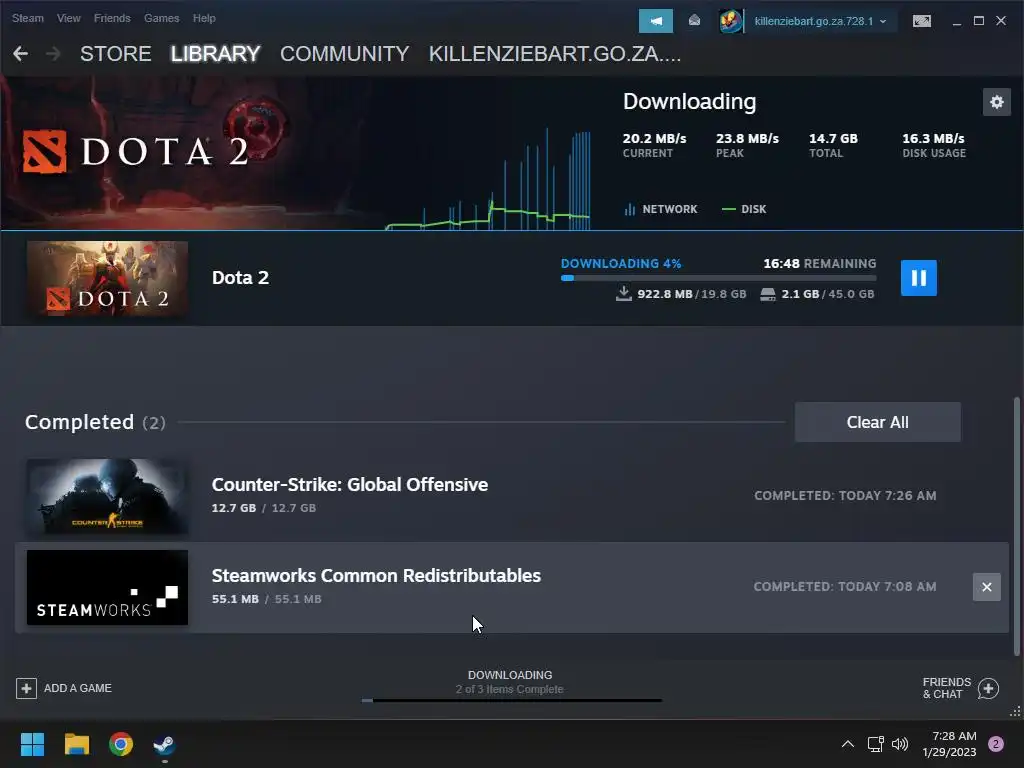Click the Dota 2 title text
Screen dimensions: 1024x768
pyautogui.click(x=240, y=278)
